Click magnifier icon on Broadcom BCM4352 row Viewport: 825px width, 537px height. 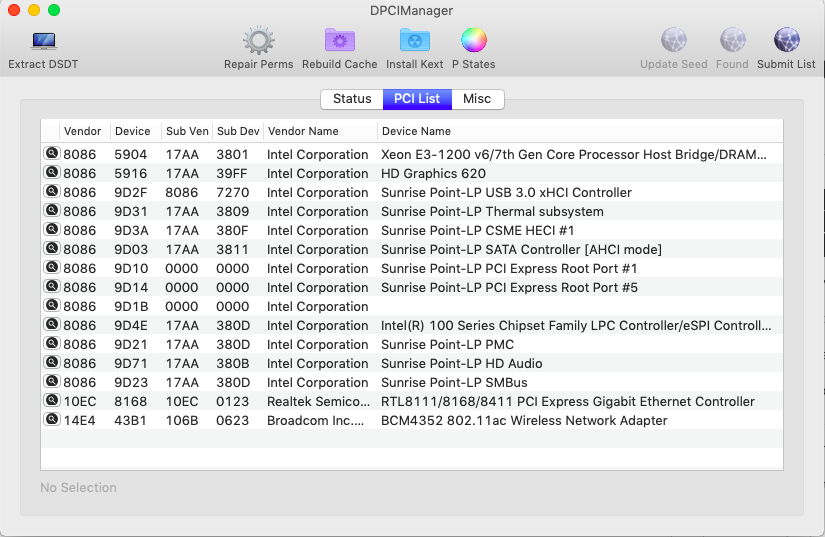point(51,420)
